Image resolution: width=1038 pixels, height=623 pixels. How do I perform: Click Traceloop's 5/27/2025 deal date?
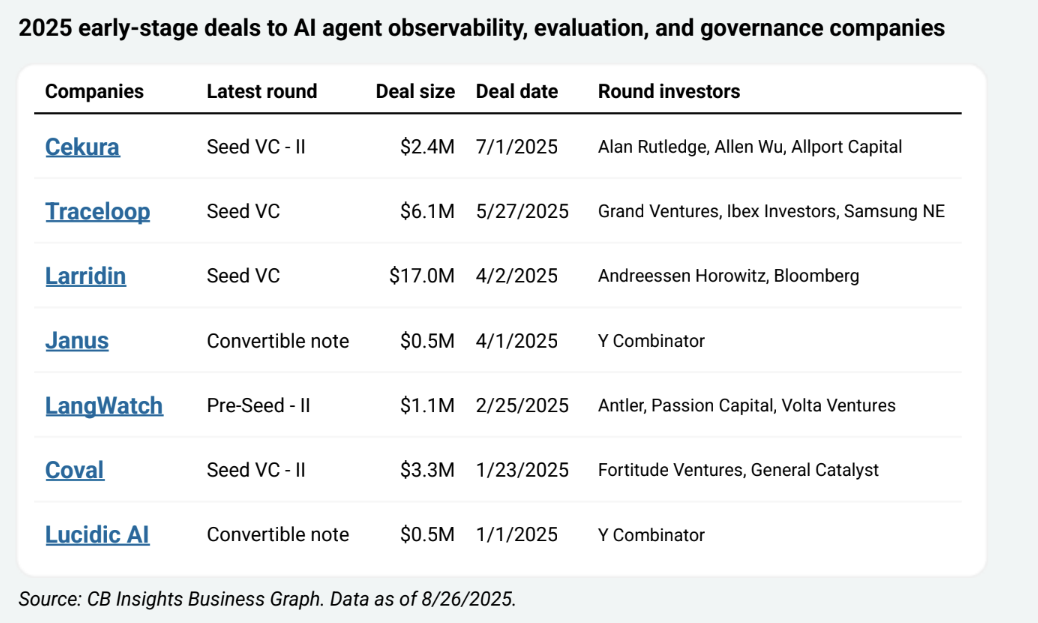click(x=522, y=211)
